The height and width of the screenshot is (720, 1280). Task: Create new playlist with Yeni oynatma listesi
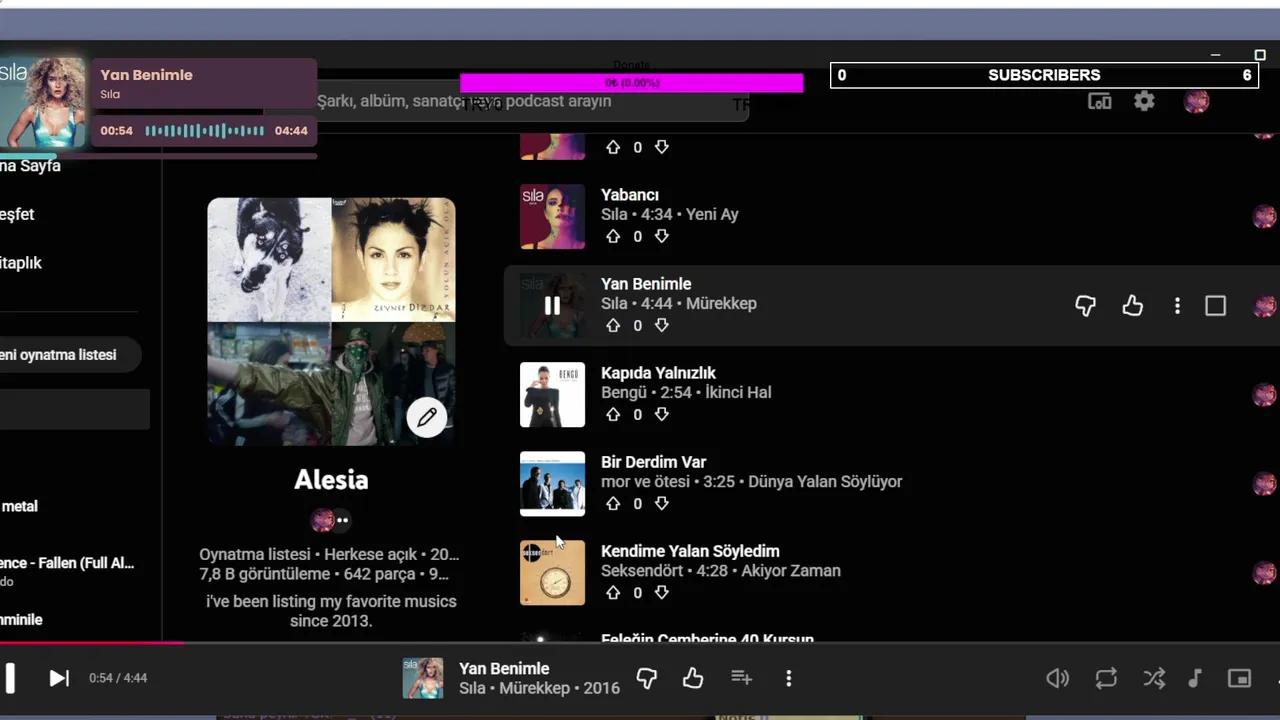click(x=70, y=355)
